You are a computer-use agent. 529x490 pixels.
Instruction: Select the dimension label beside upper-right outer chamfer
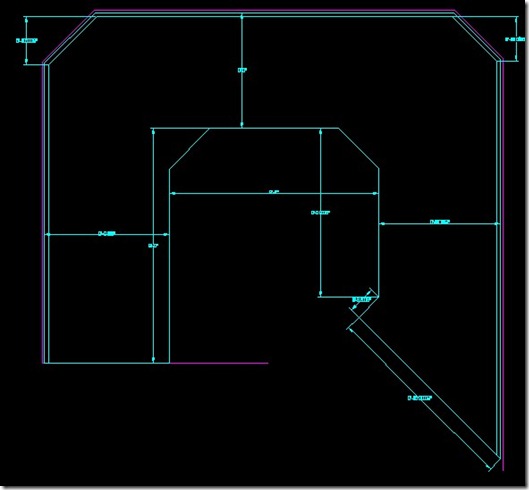click(515, 39)
